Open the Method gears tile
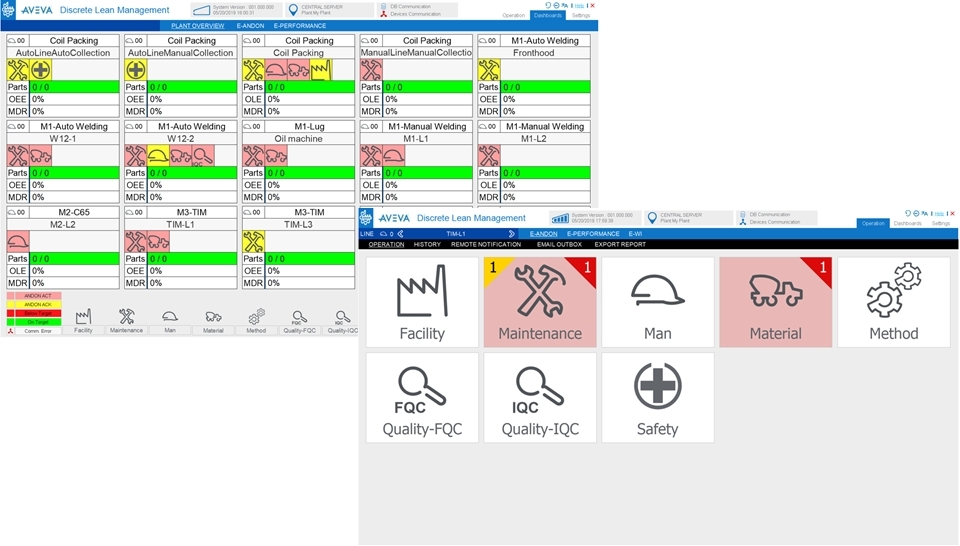960x546 pixels. (x=893, y=302)
